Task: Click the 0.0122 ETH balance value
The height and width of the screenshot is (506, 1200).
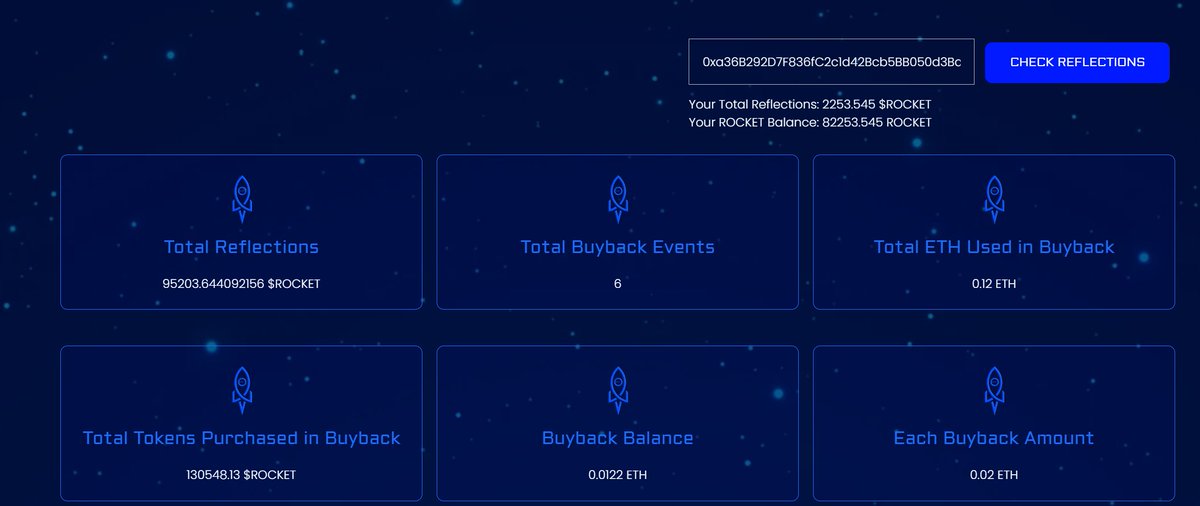Action: 618,474
